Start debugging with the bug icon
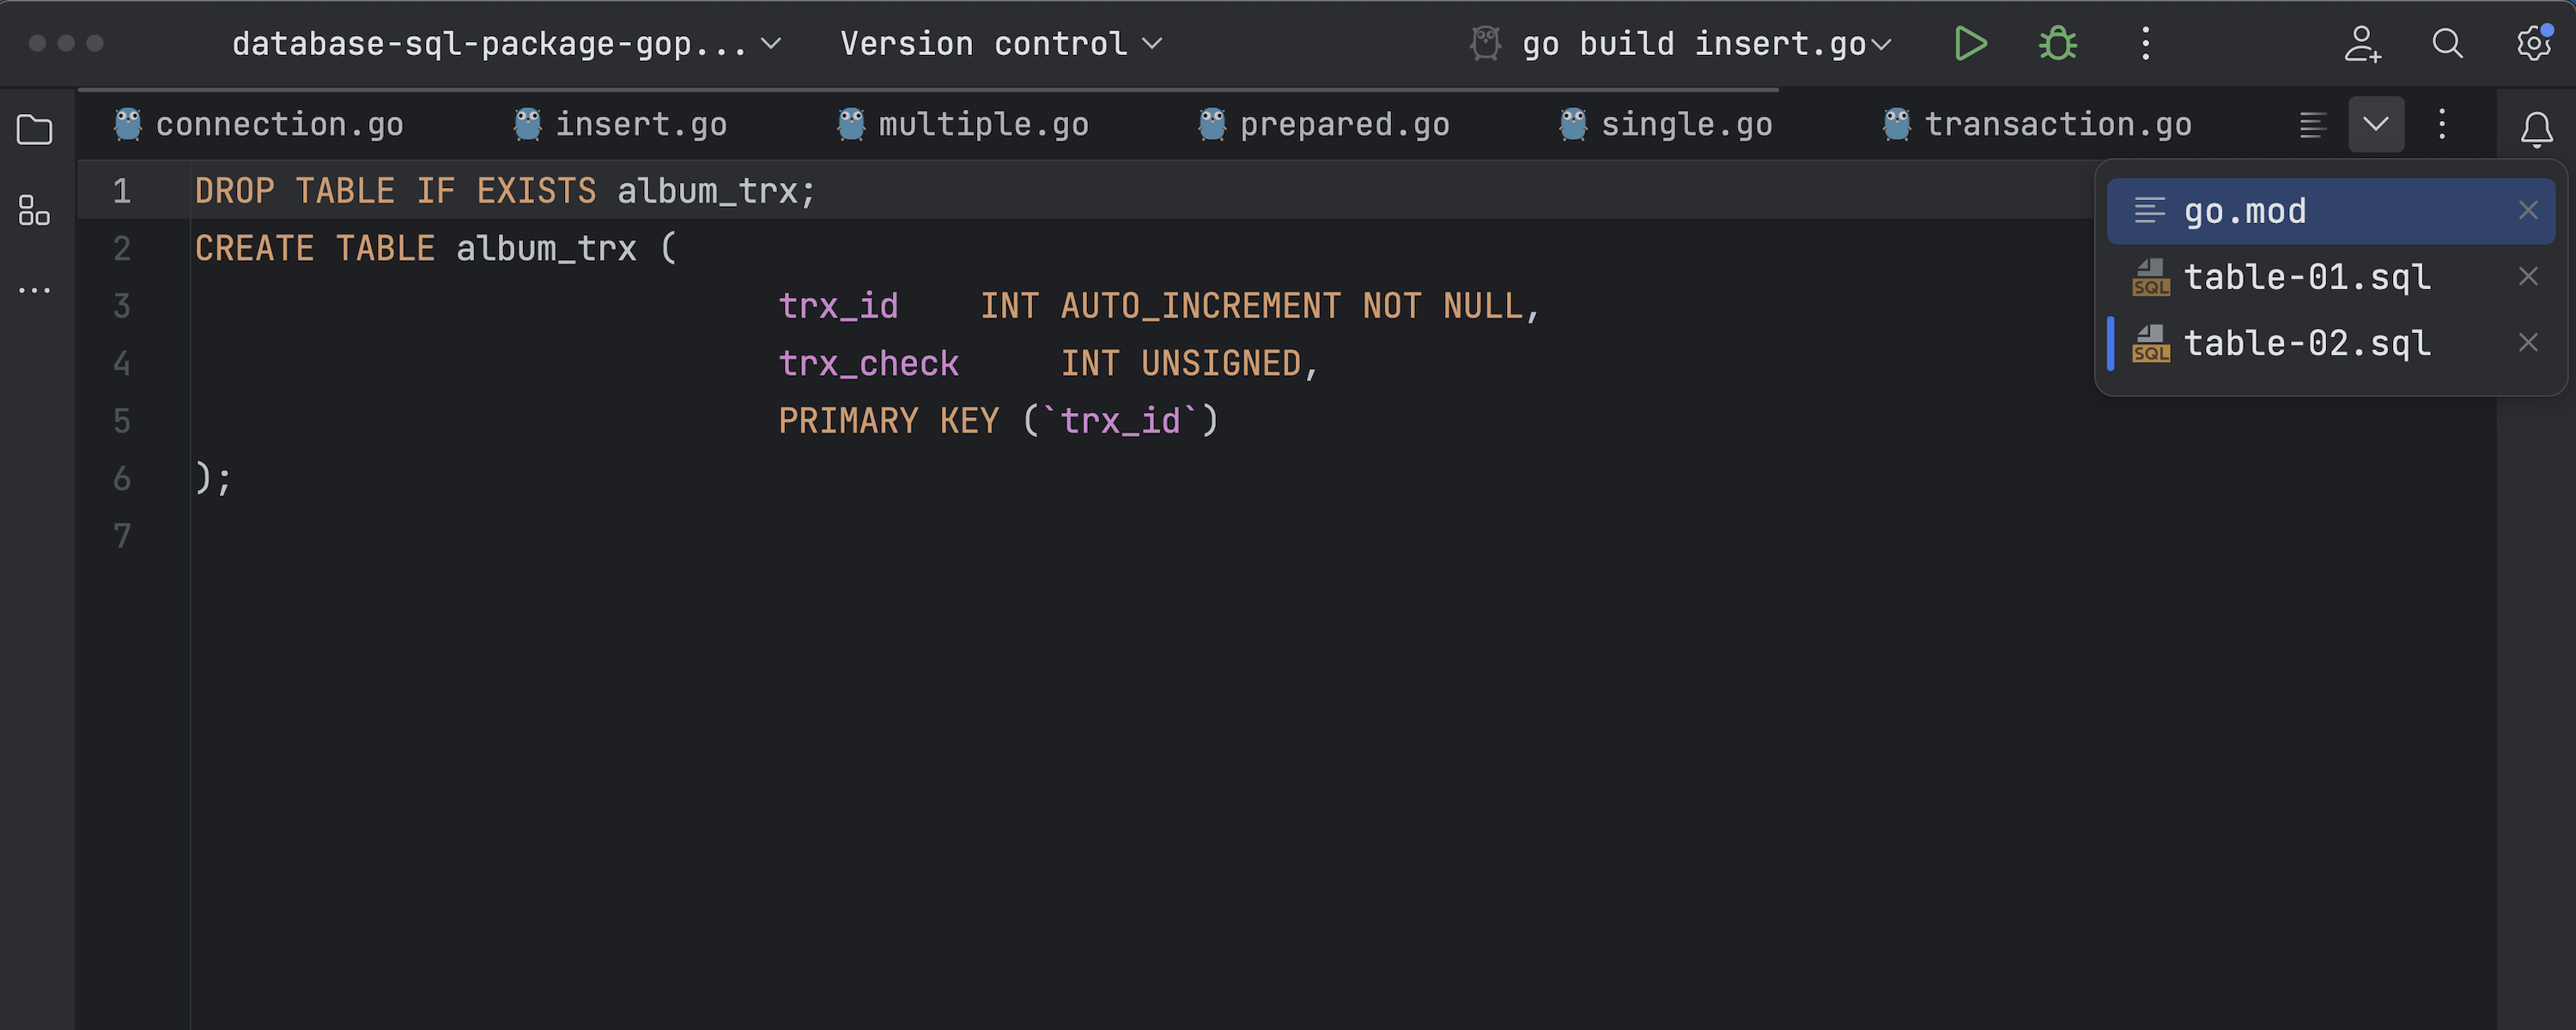This screenshot has width=2576, height=1030. (x=2057, y=44)
